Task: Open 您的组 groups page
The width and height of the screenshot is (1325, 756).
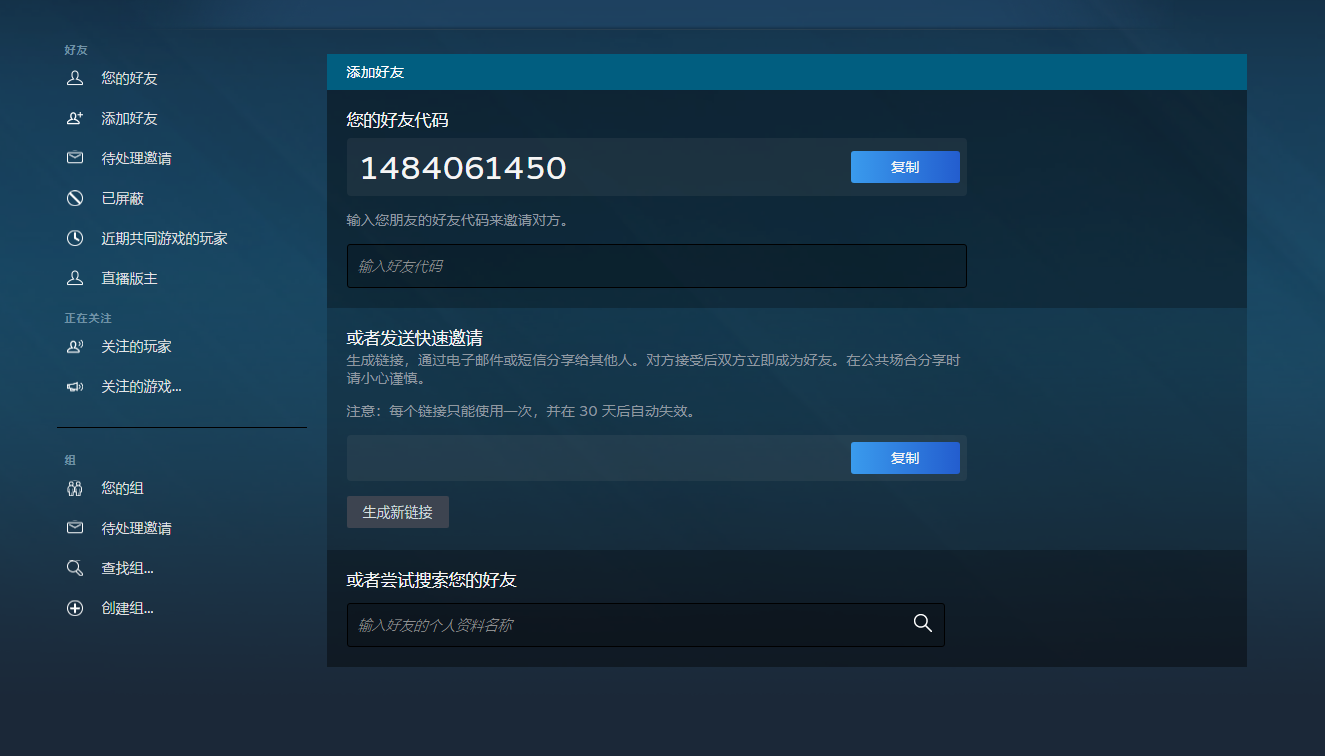Action: [122, 488]
